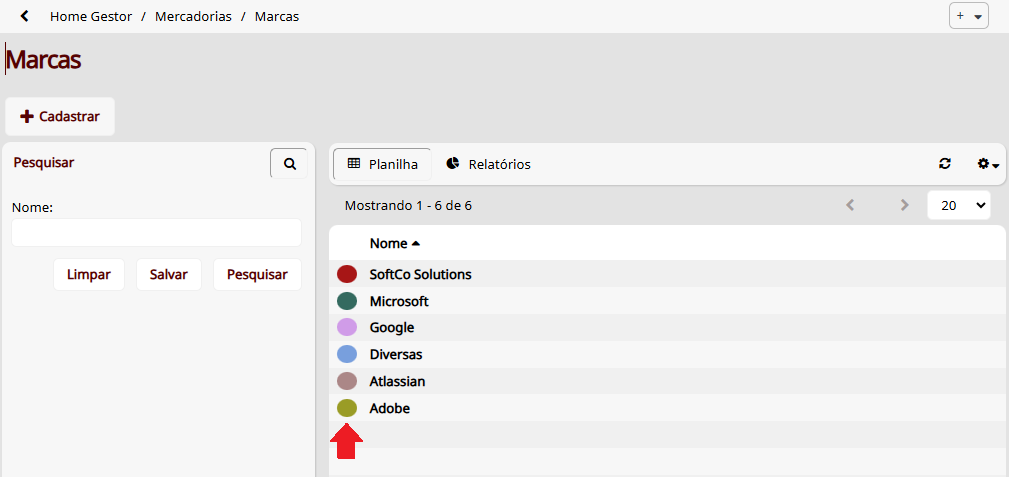
Task: Go to previous page arrow
Action: click(x=850, y=205)
